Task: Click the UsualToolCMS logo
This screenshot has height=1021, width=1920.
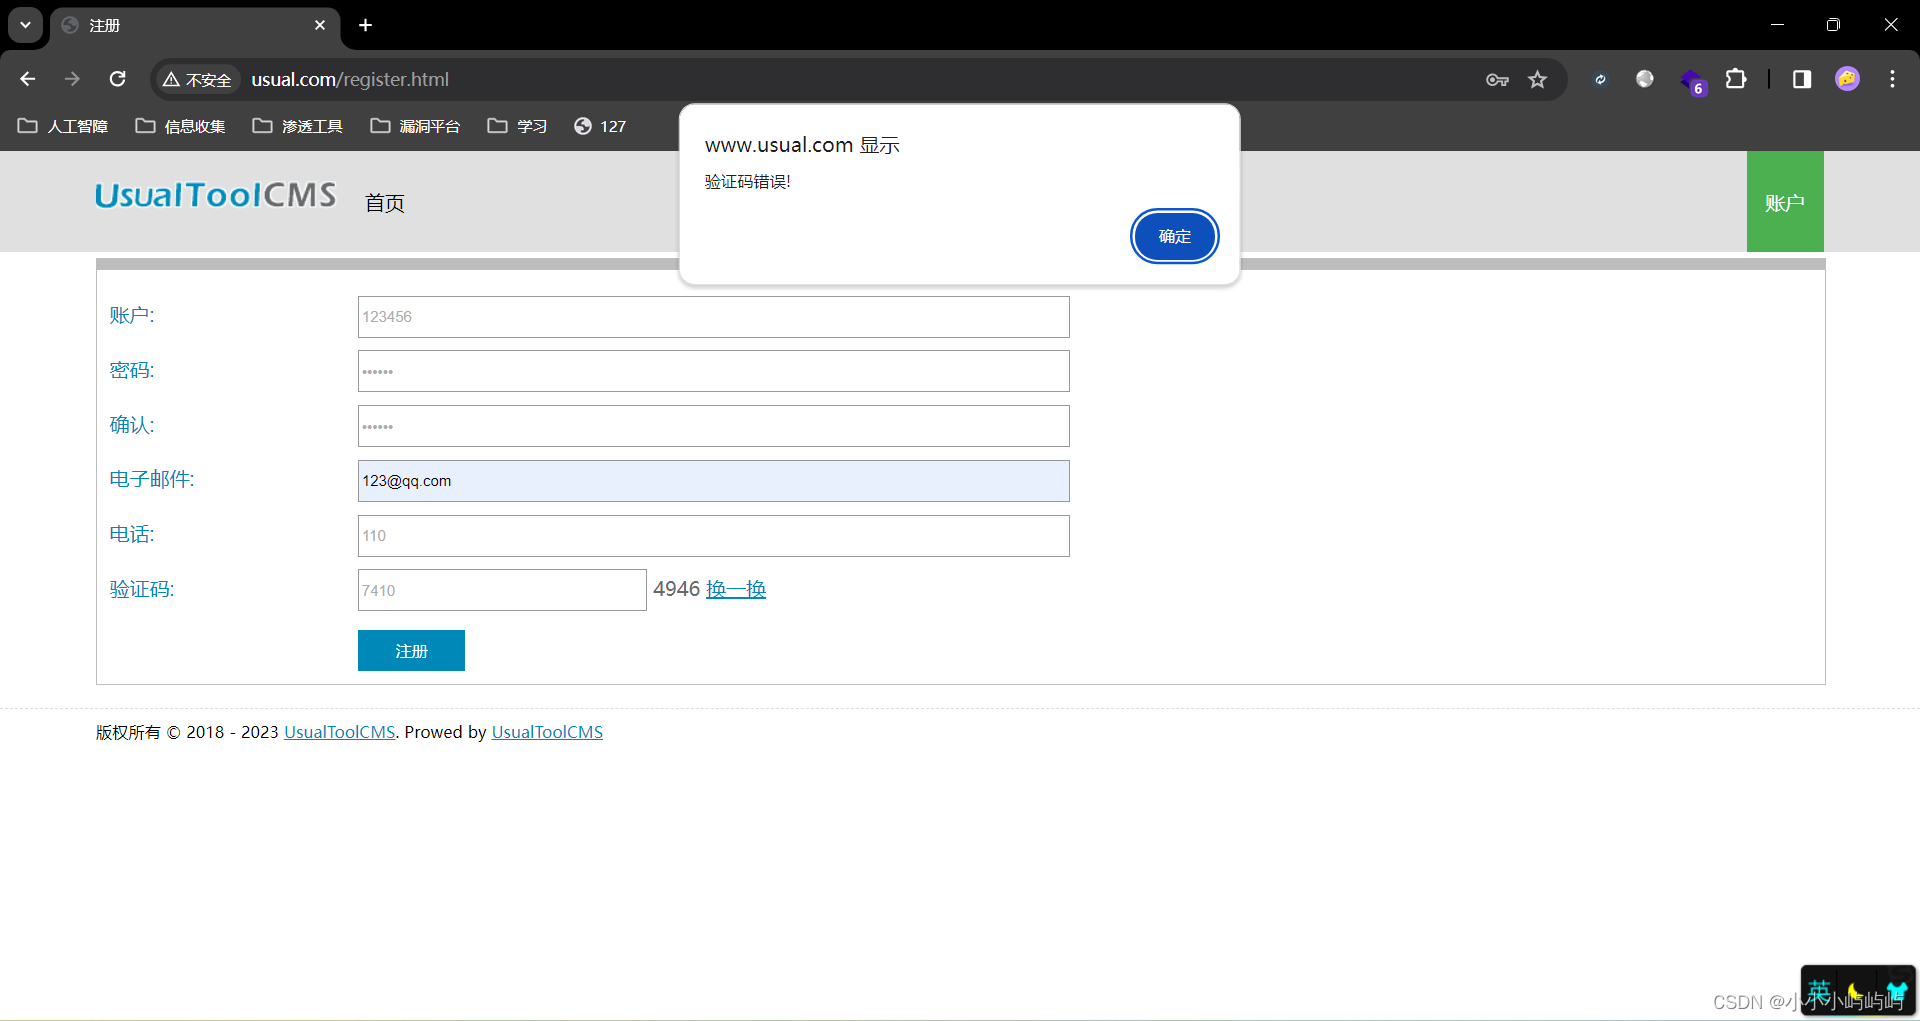Action: pyautogui.click(x=216, y=195)
